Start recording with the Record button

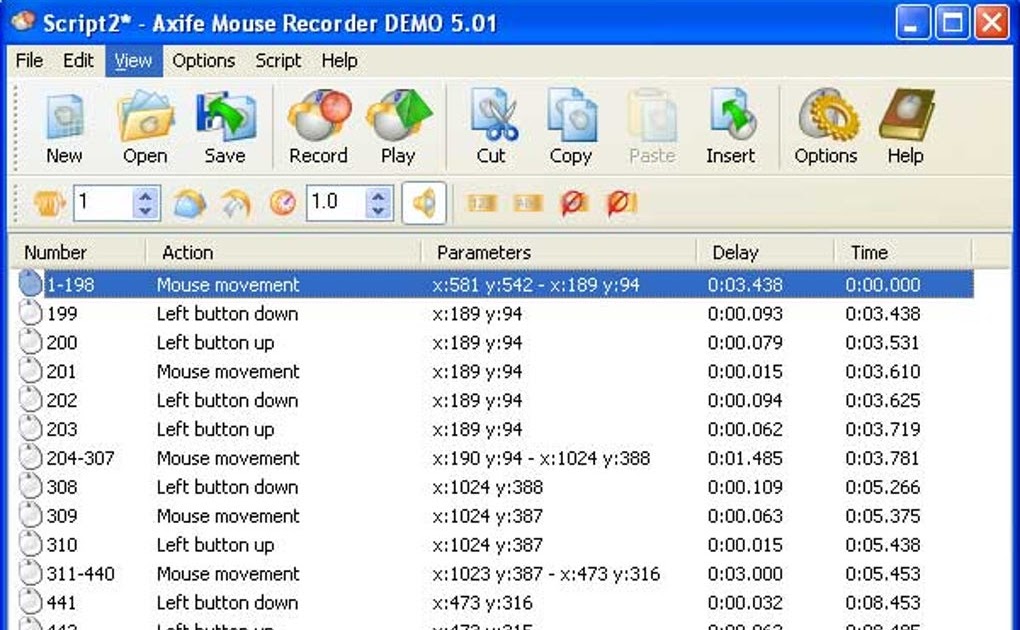click(318, 128)
